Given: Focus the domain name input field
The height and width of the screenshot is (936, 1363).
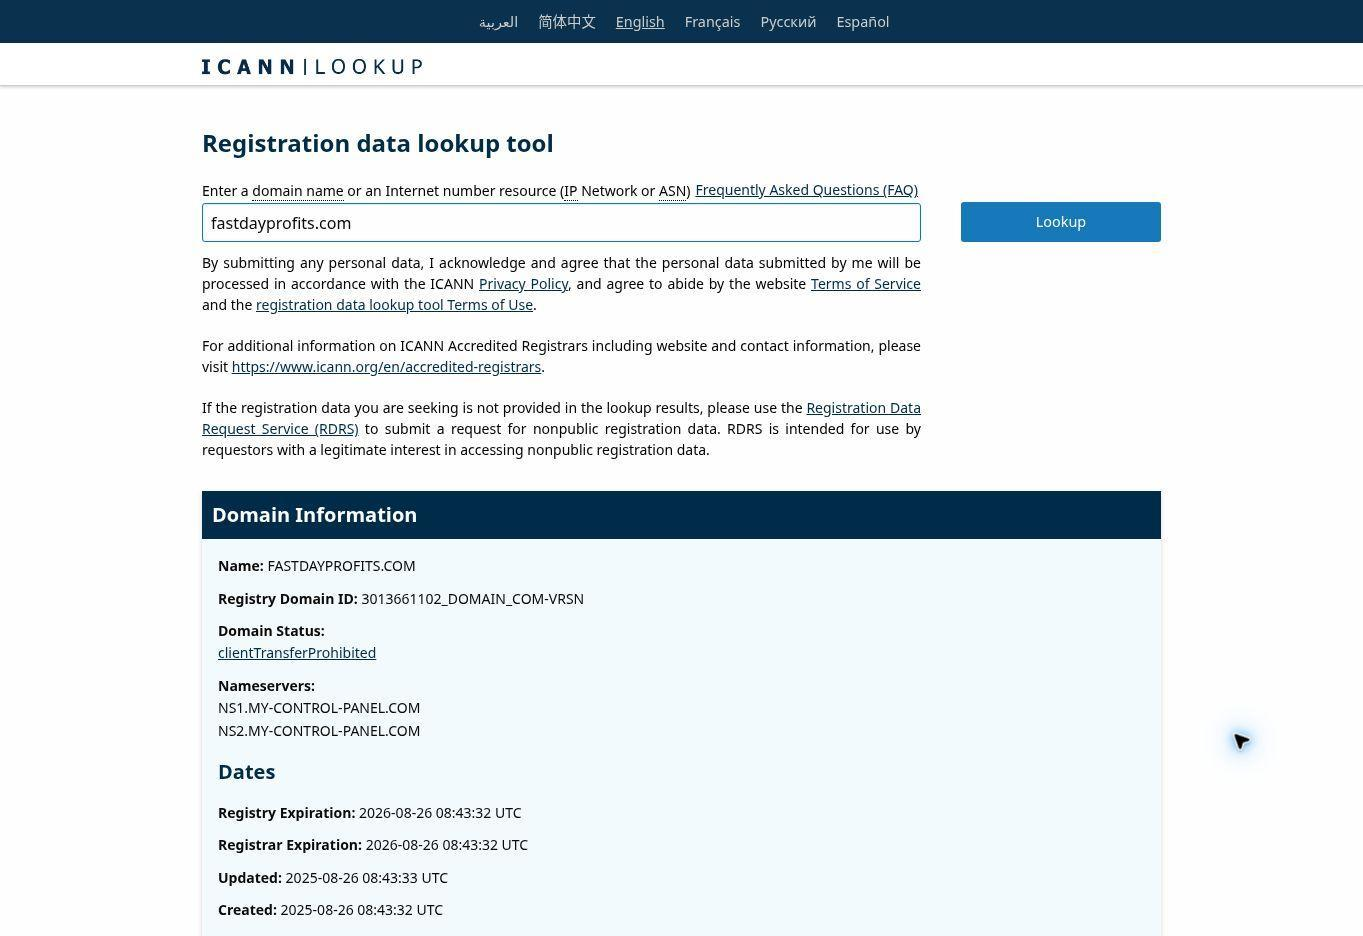Looking at the screenshot, I should click(x=561, y=223).
